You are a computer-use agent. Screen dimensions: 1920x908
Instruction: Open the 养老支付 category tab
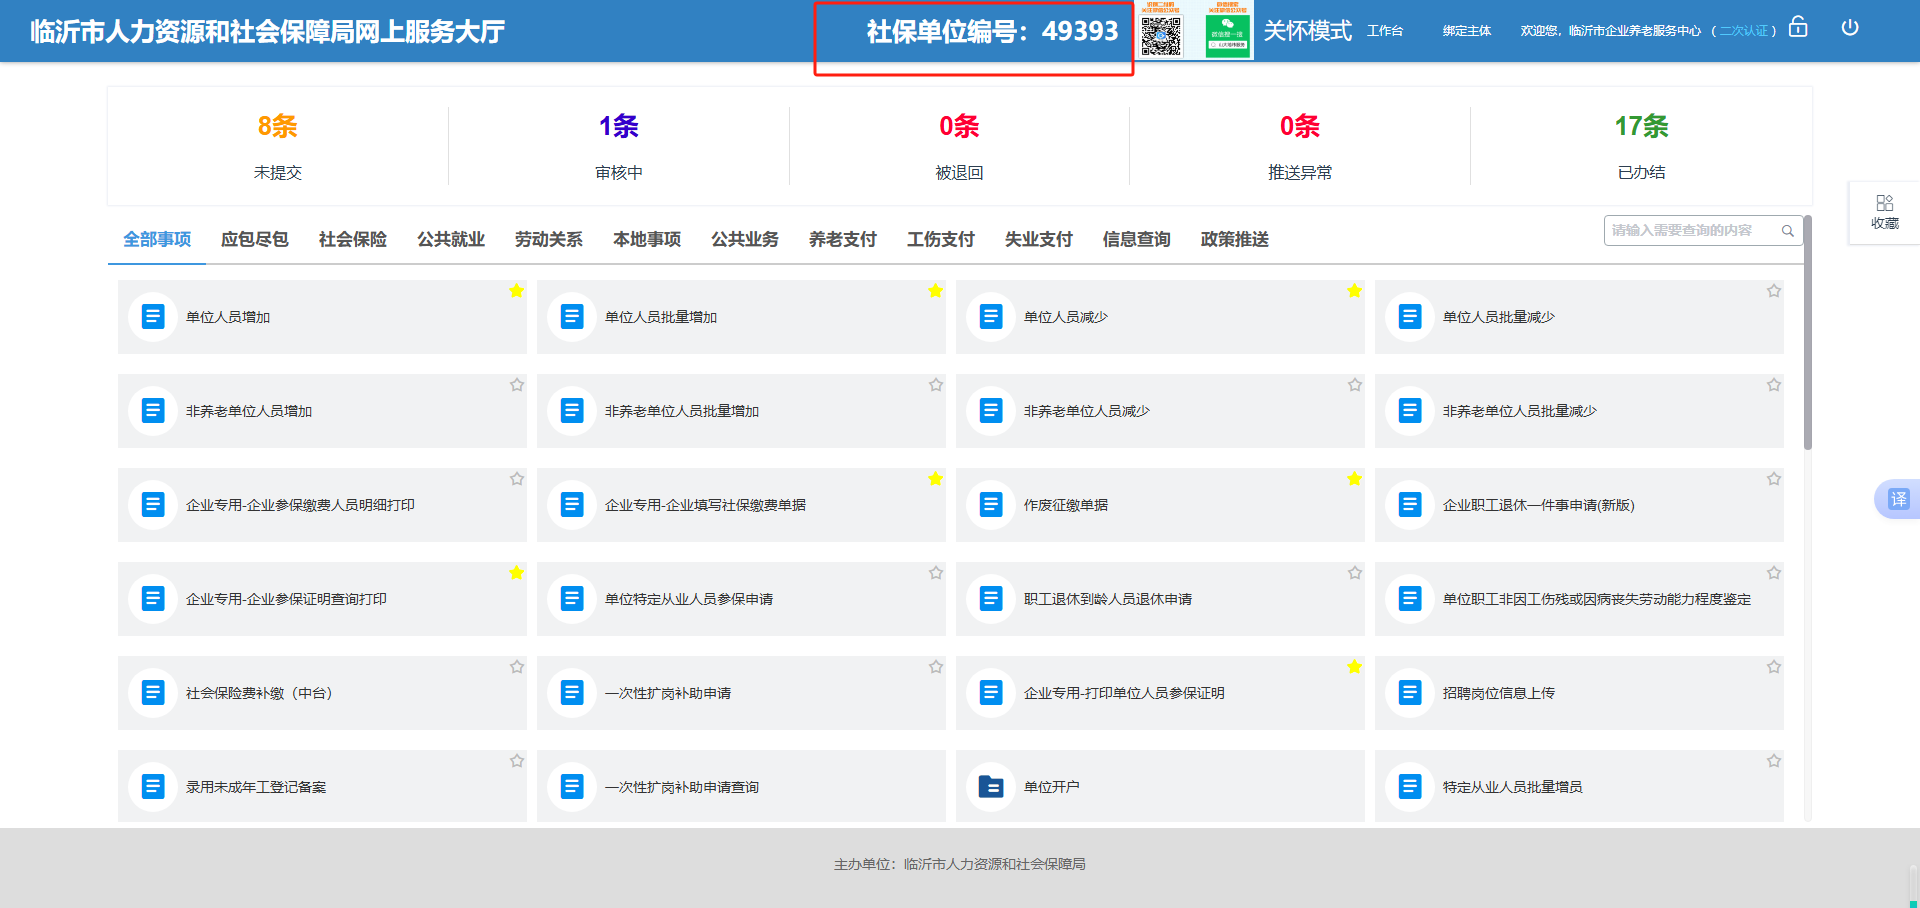[842, 240]
